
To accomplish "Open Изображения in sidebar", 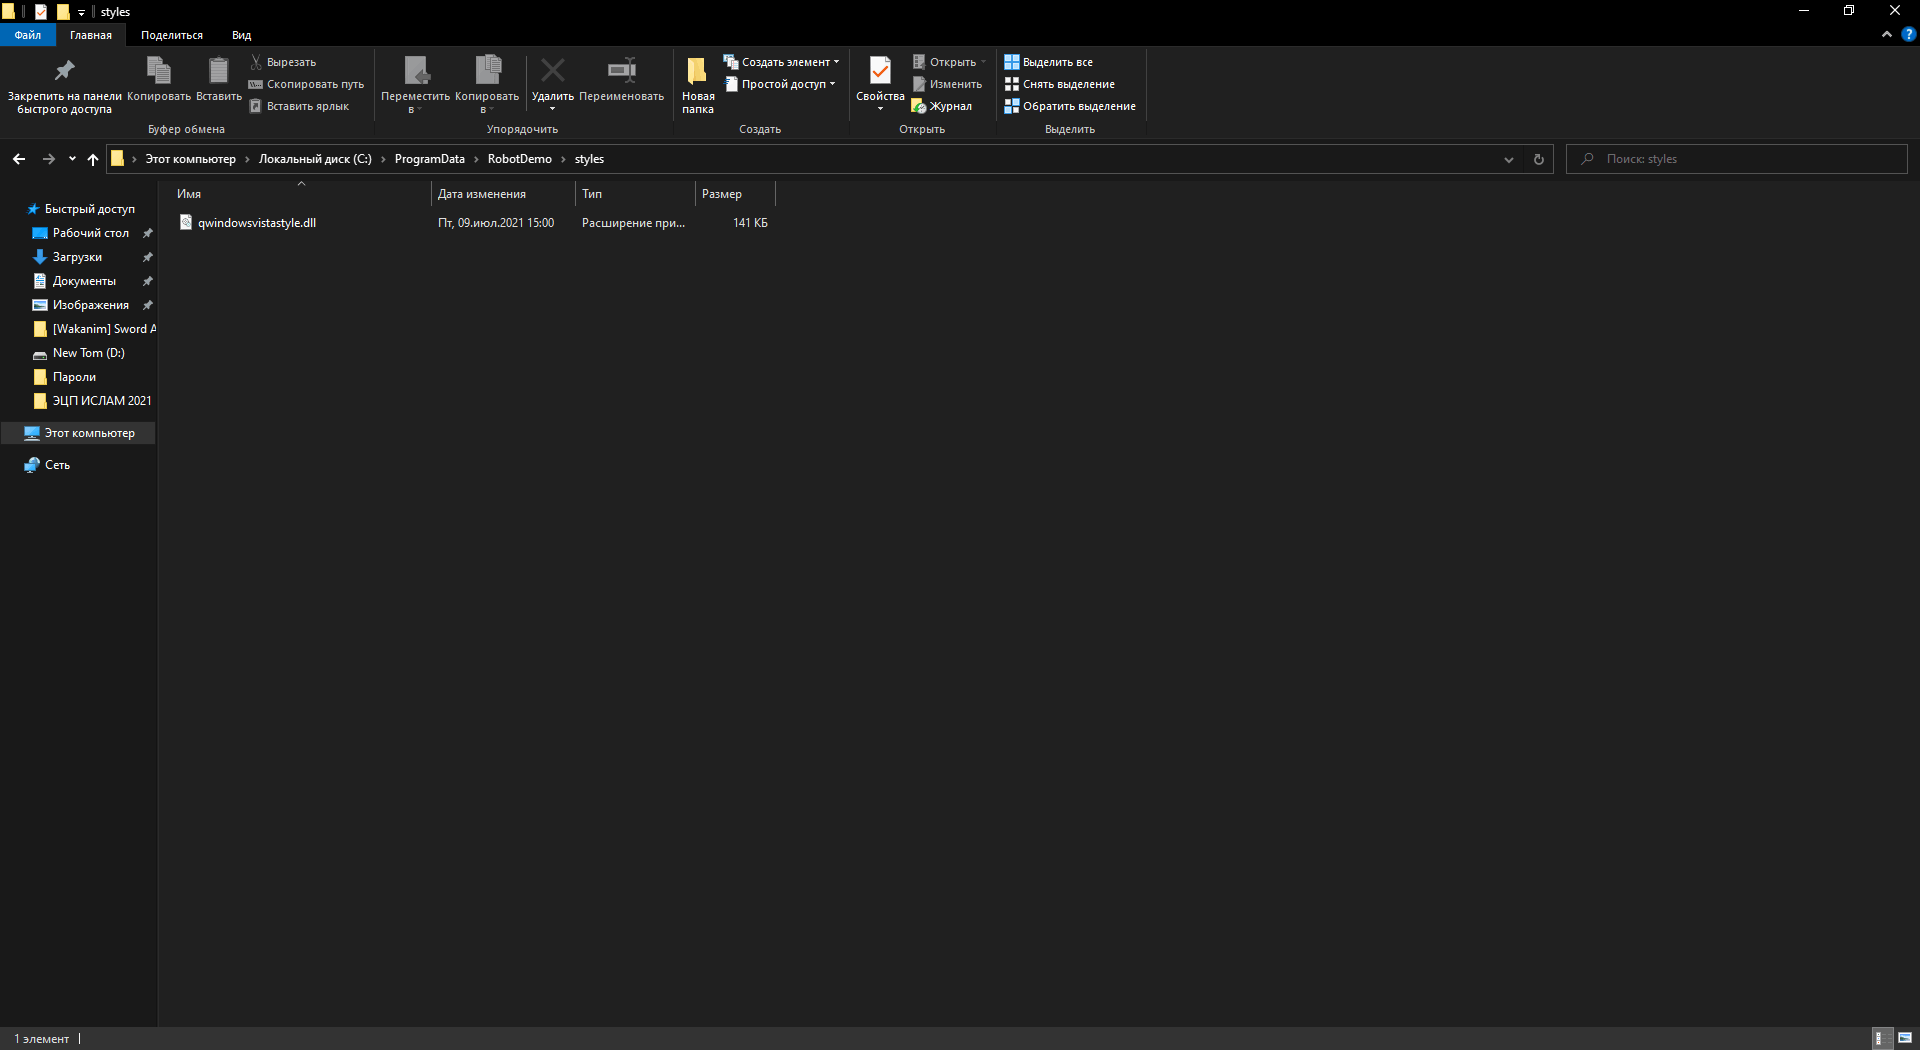I will point(90,305).
